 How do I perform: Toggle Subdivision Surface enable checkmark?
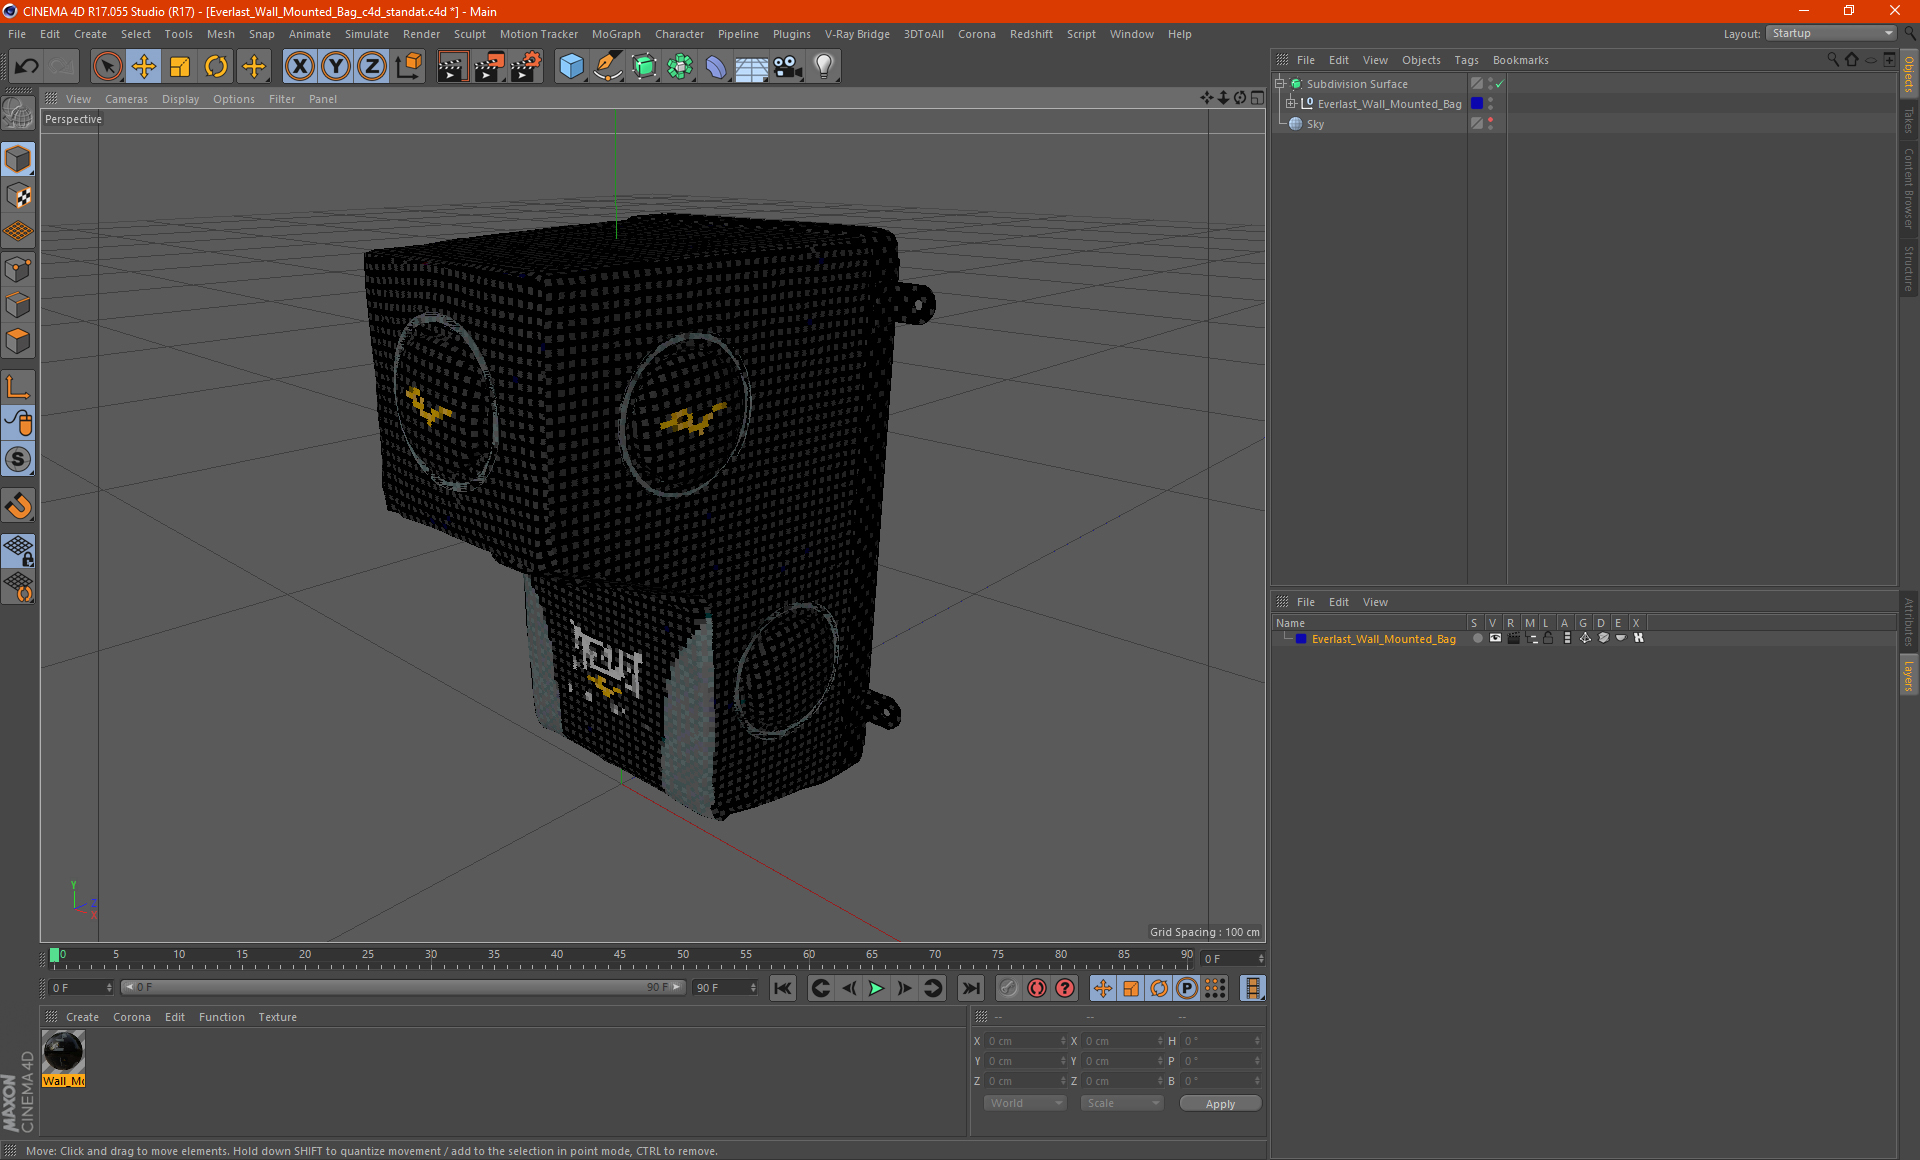(x=1499, y=84)
